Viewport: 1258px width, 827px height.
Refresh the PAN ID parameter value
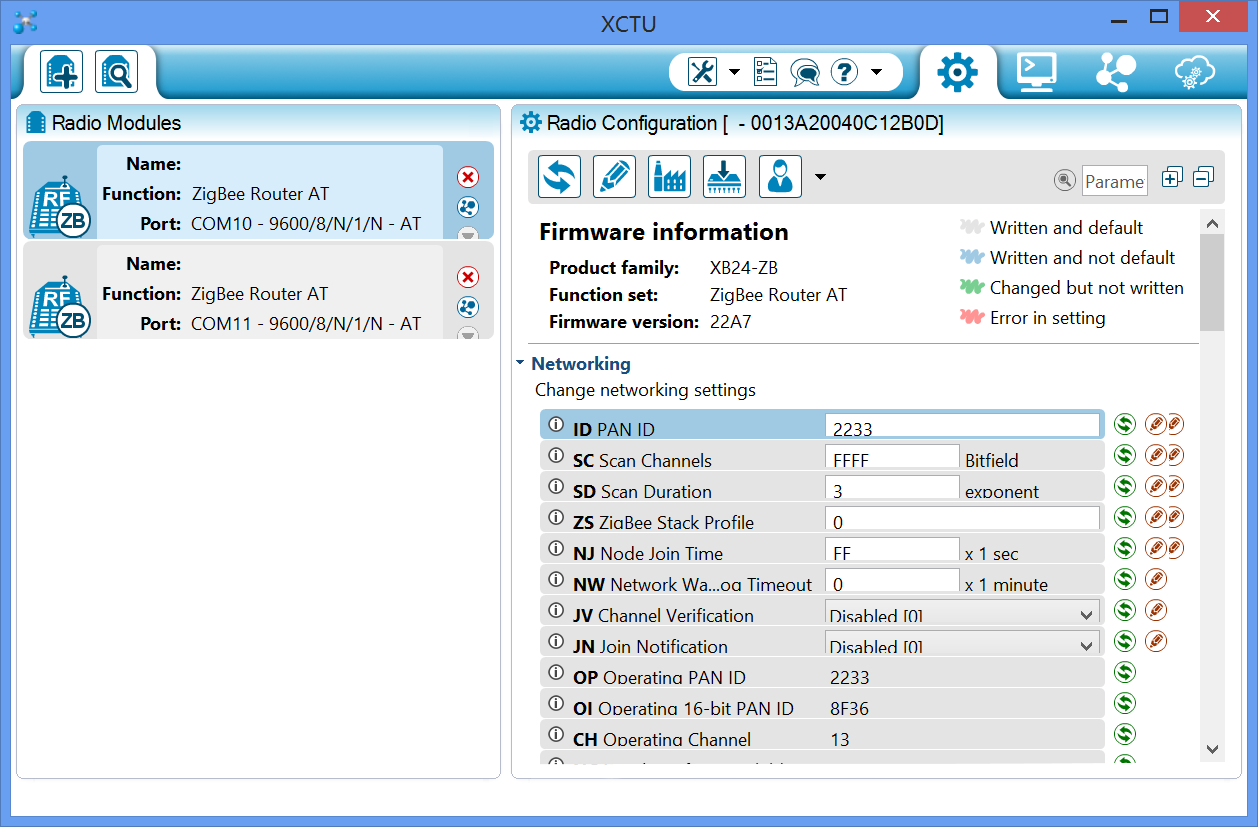(x=1125, y=424)
